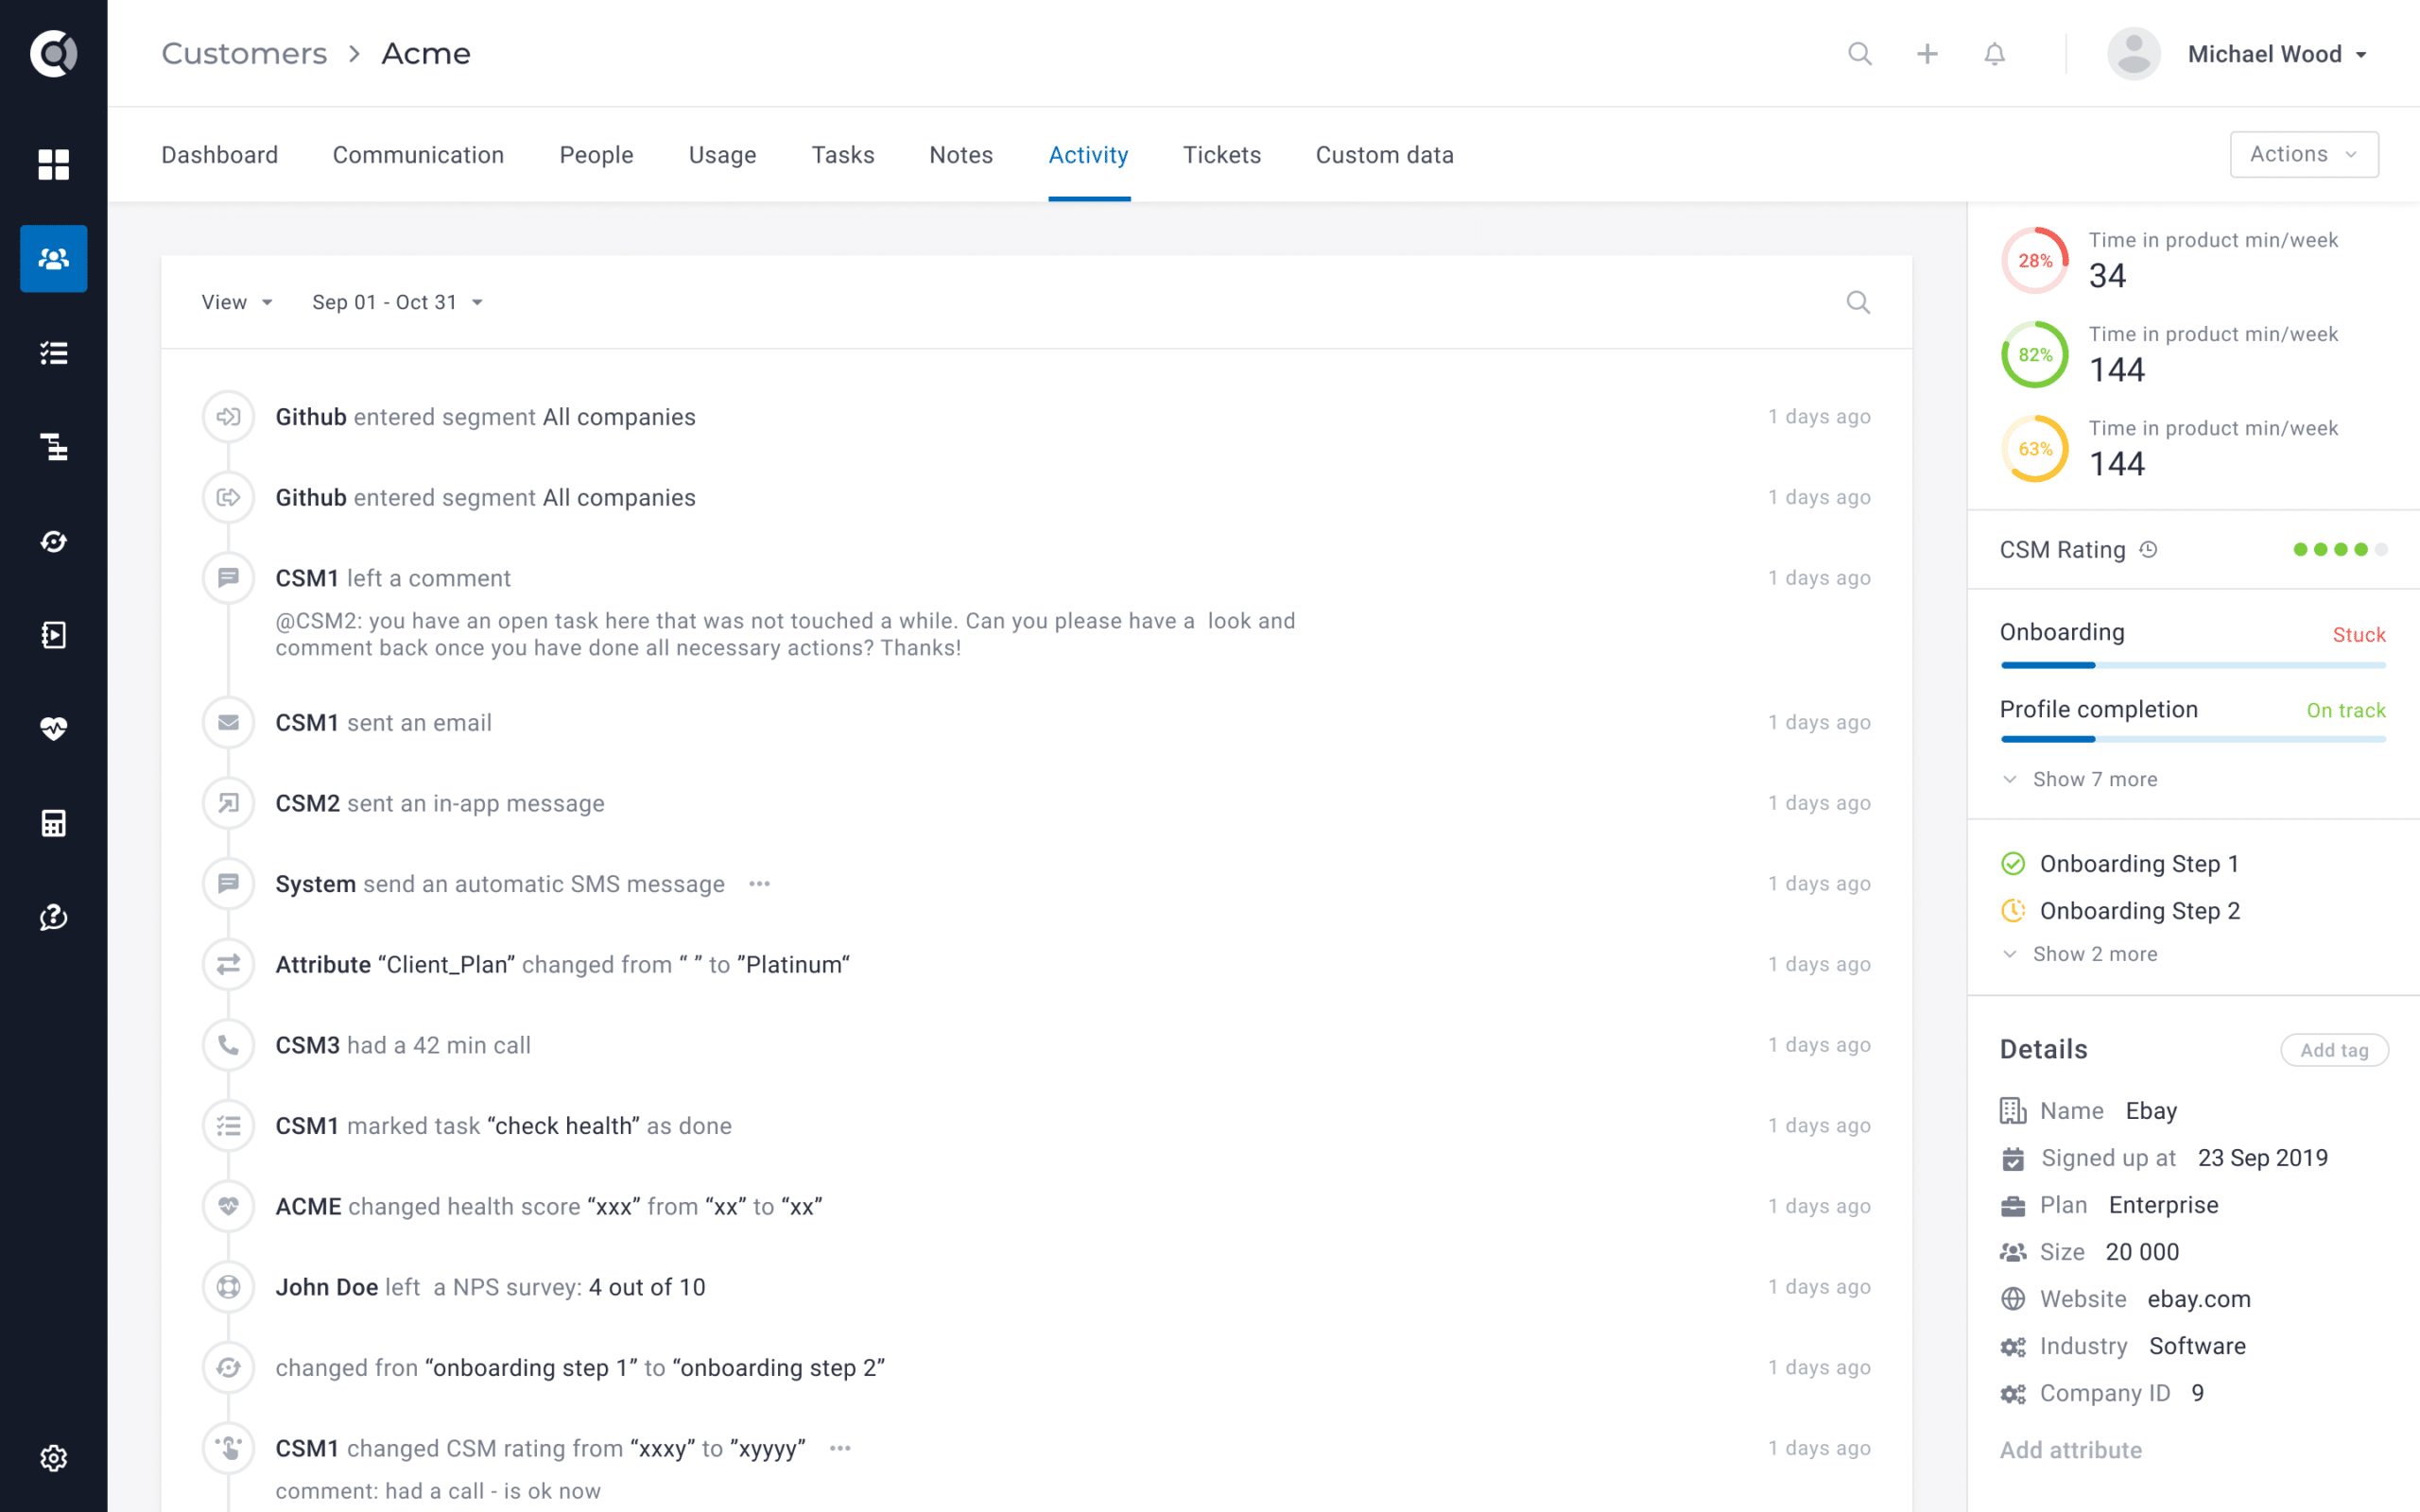
Task: Open the Michael Wood user menu
Action: click(x=2277, y=54)
